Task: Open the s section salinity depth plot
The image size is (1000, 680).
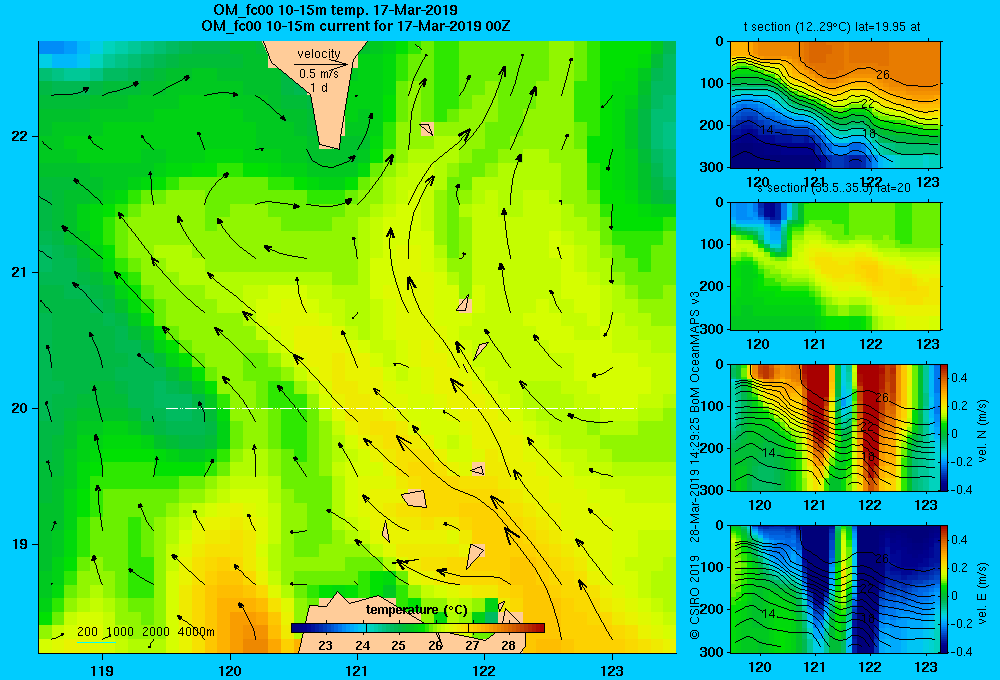Action: [x=835, y=266]
